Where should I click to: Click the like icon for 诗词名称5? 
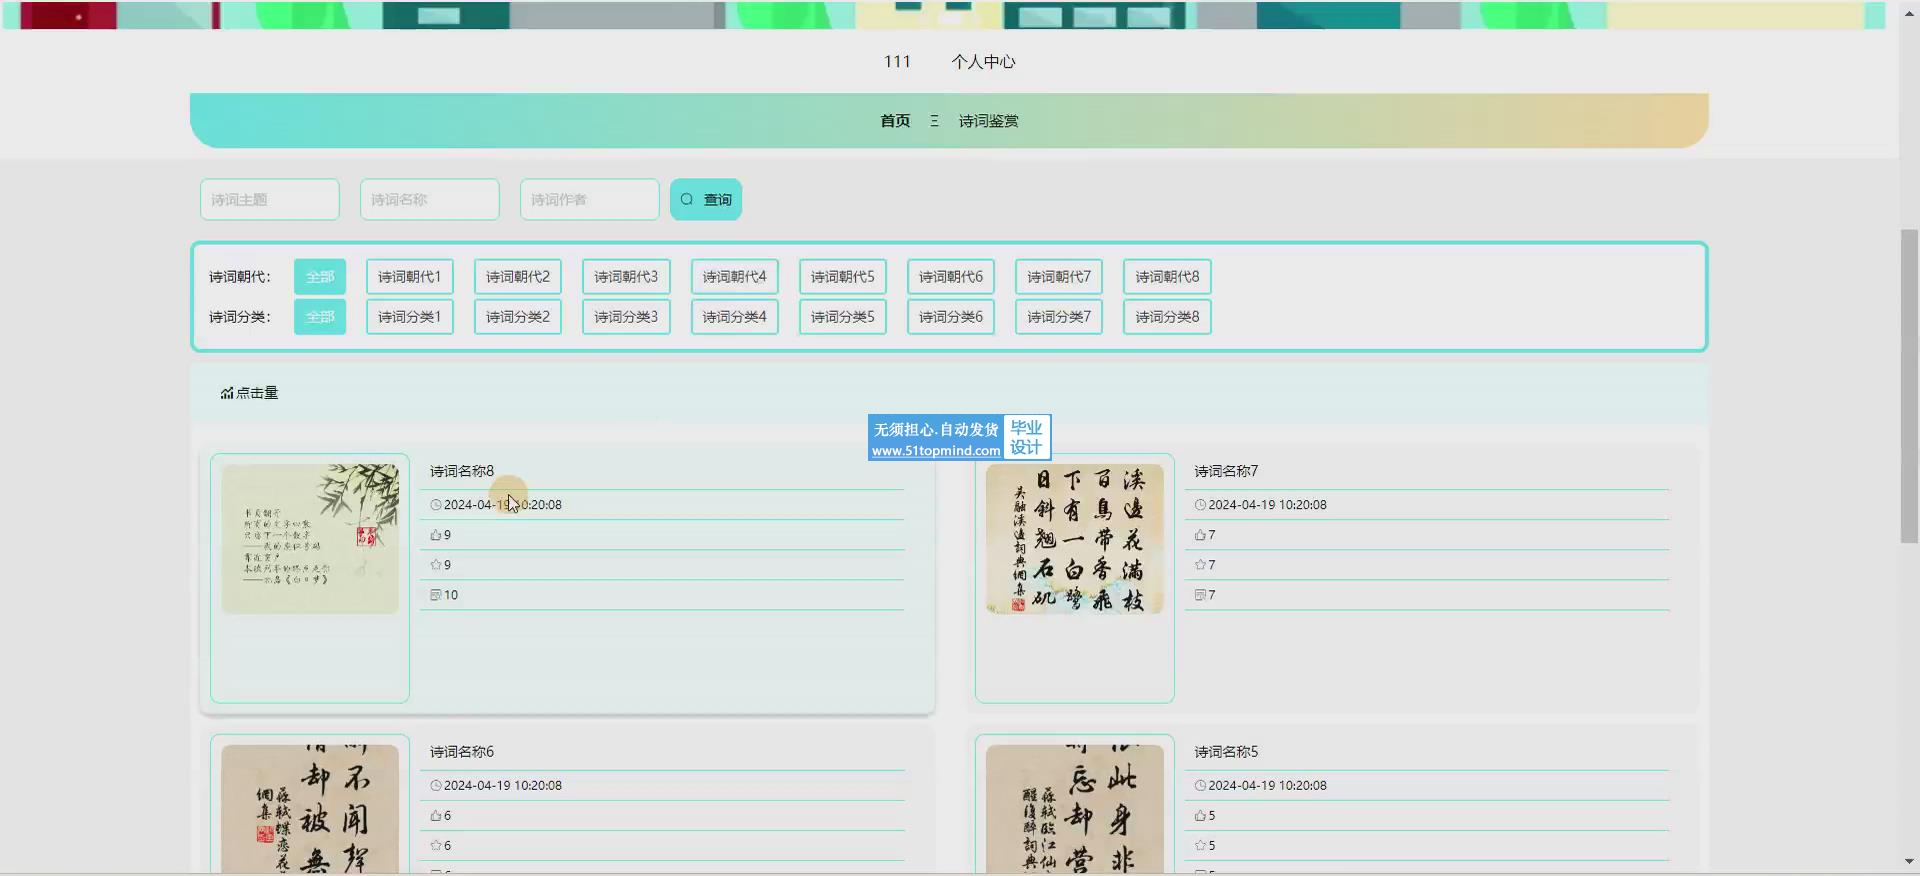1200,816
